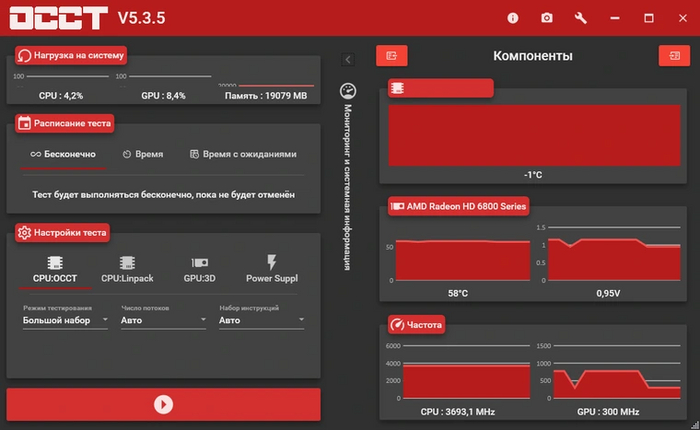Click the GPU 58°C temperature graph

point(462,261)
